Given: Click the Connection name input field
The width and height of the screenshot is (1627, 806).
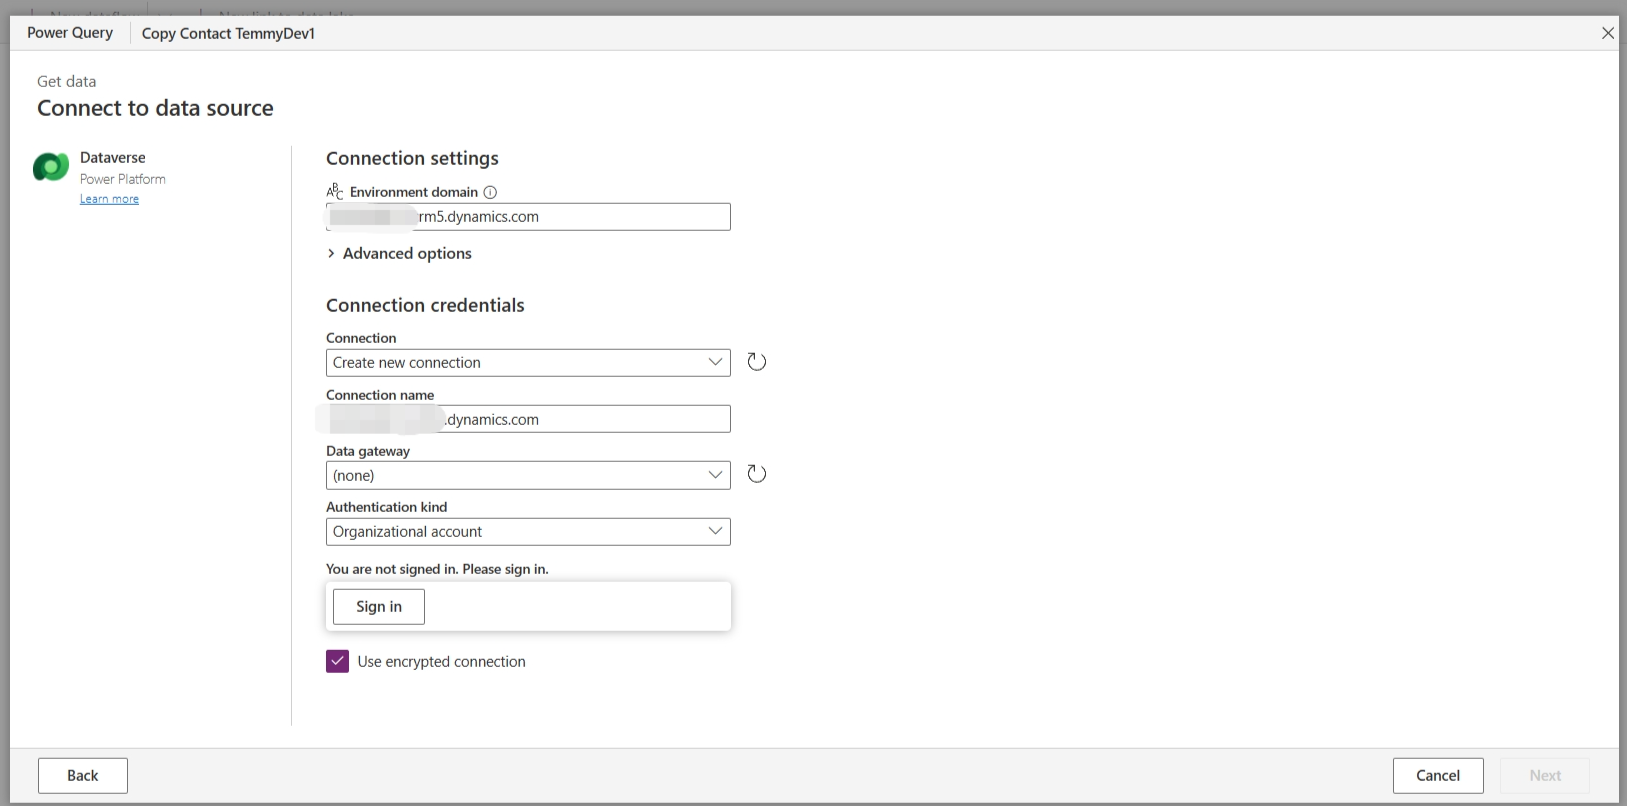Looking at the screenshot, I should coord(528,419).
